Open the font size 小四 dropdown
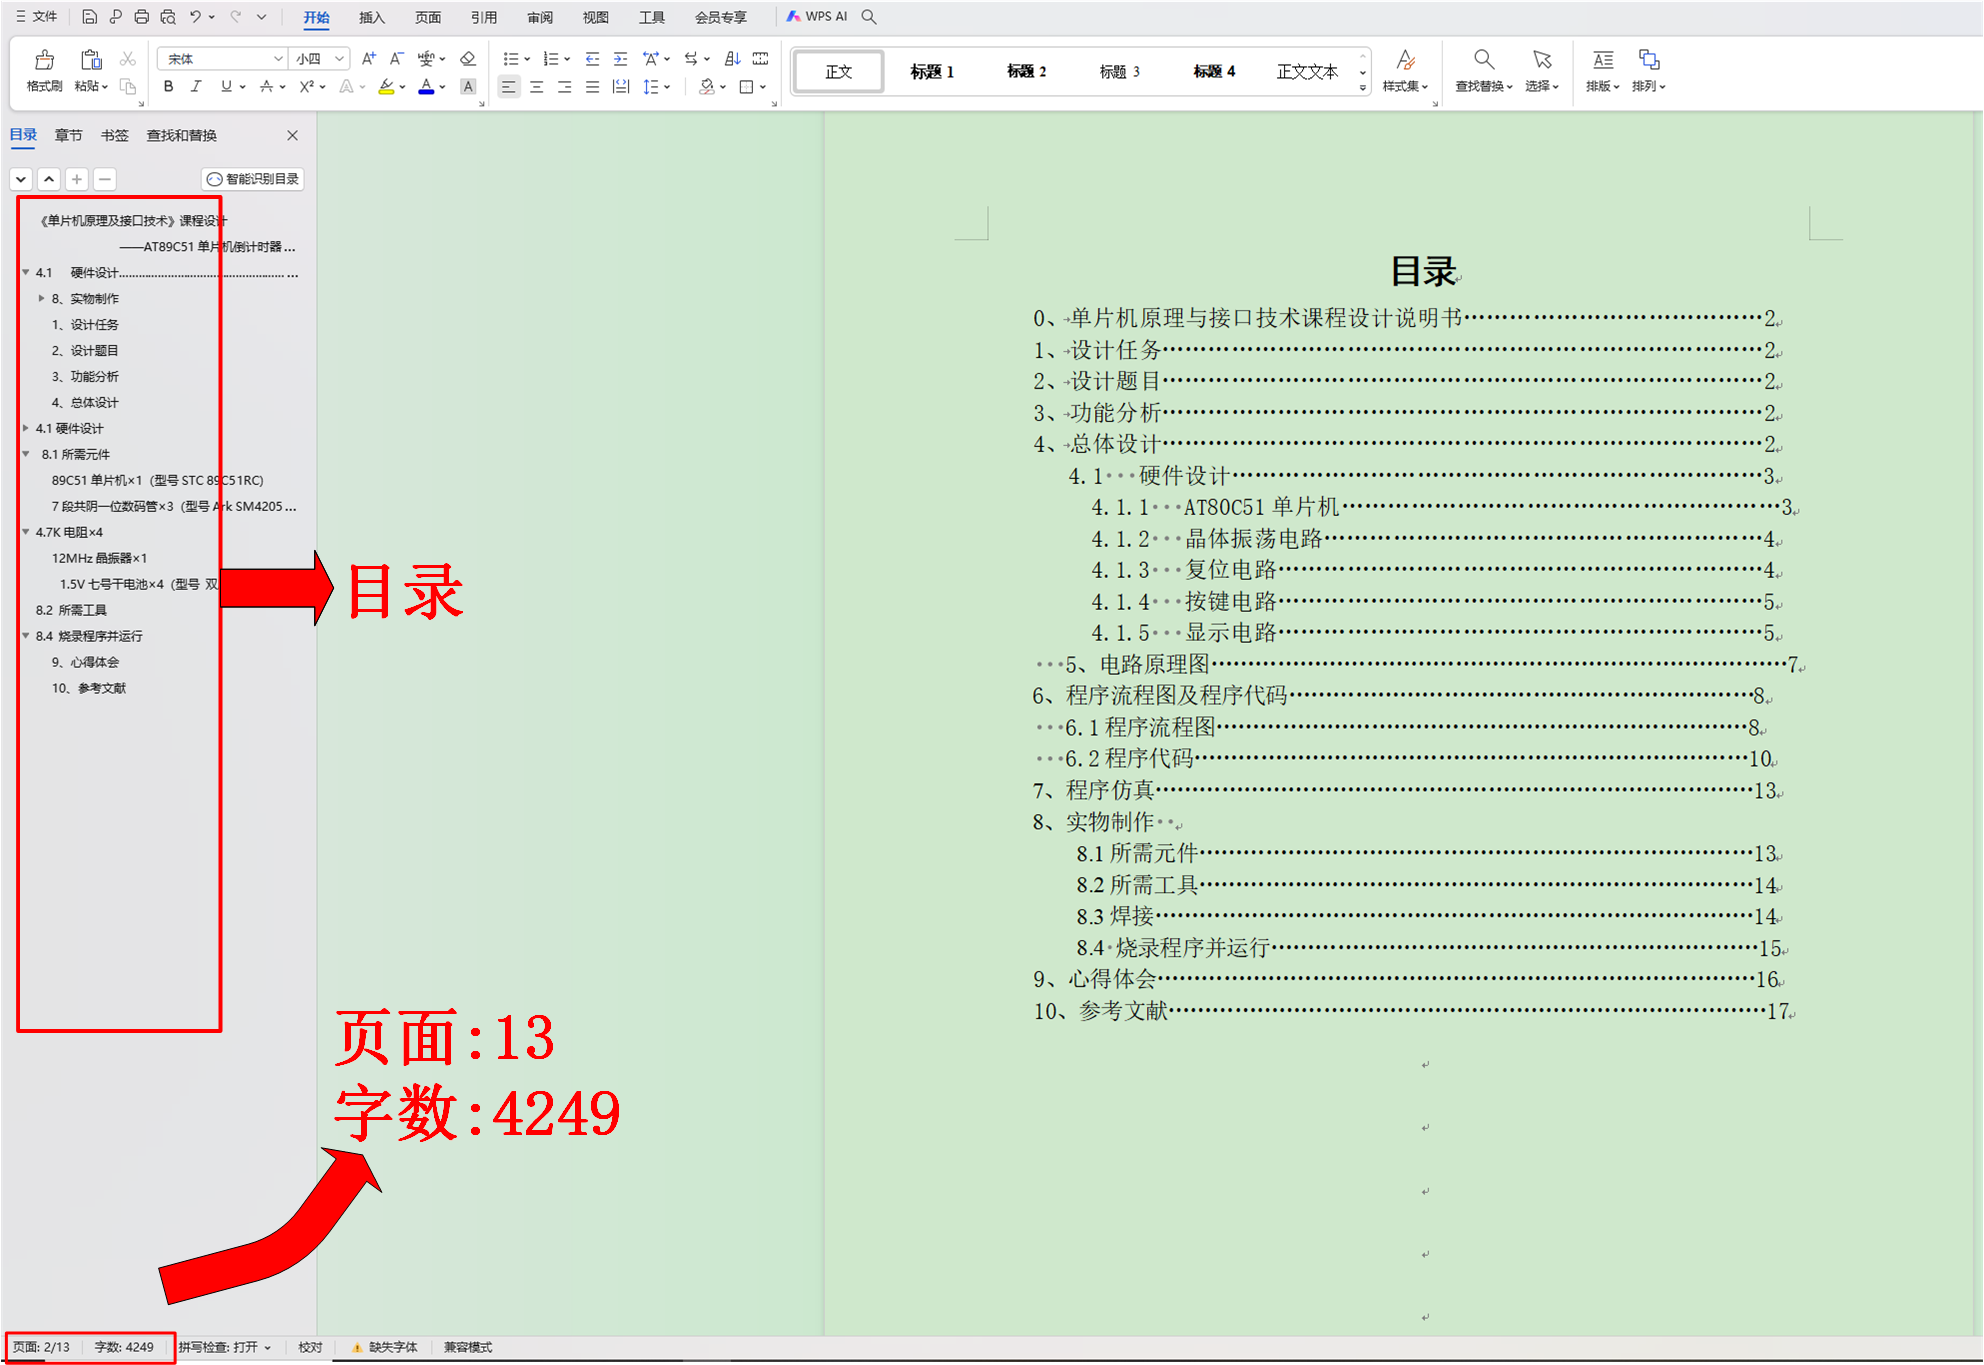 (340, 59)
